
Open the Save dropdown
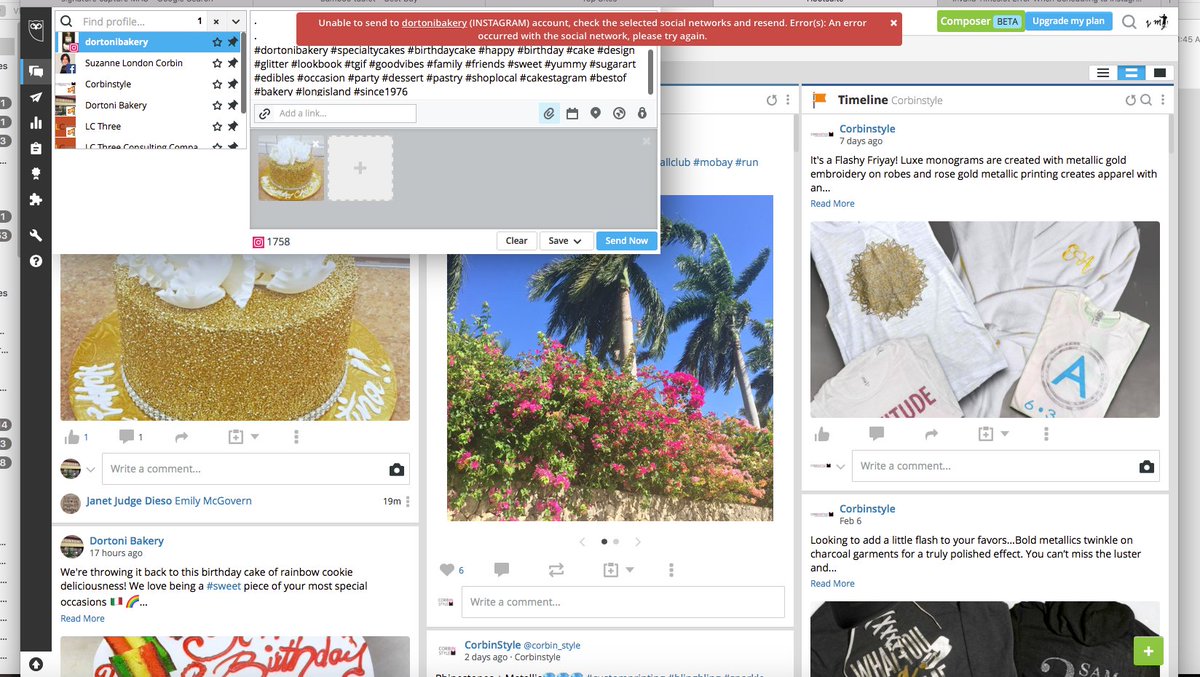click(565, 241)
